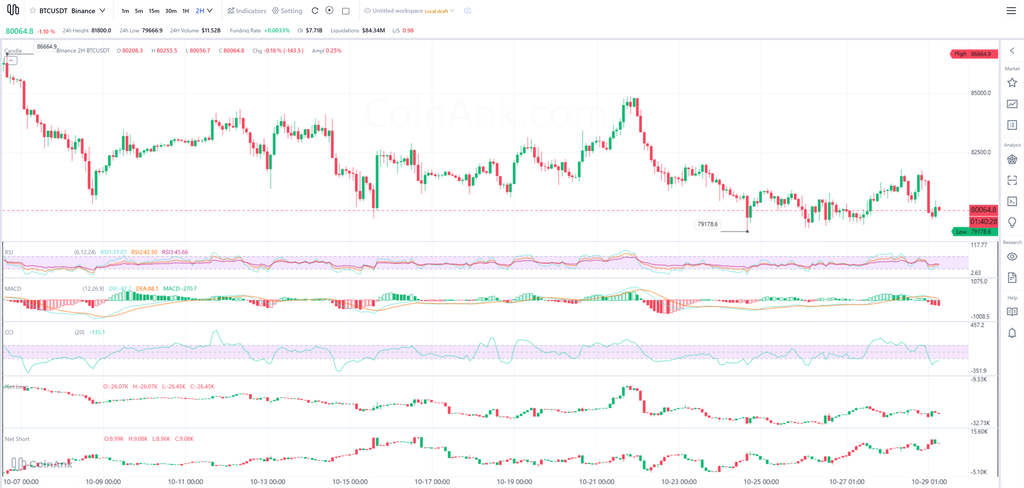Click the 85000.0 price axis label
The height and width of the screenshot is (488, 1024).
tap(981, 93)
